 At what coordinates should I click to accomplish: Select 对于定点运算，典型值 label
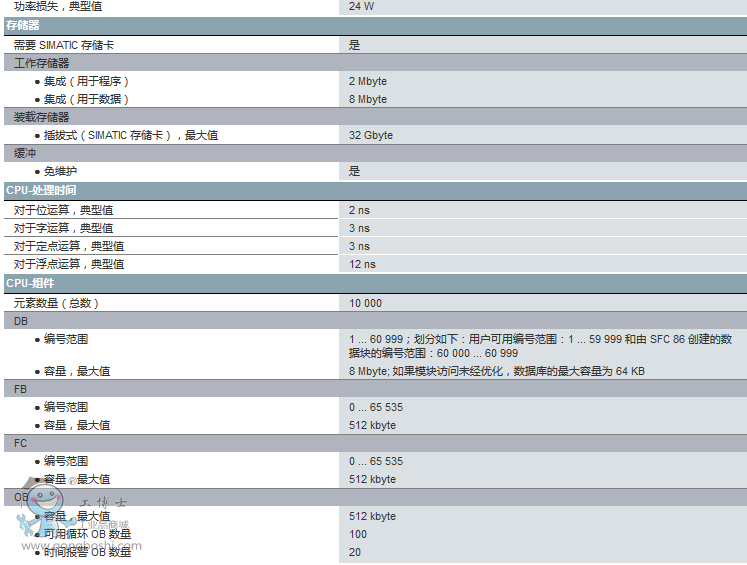[x=69, y=246]
